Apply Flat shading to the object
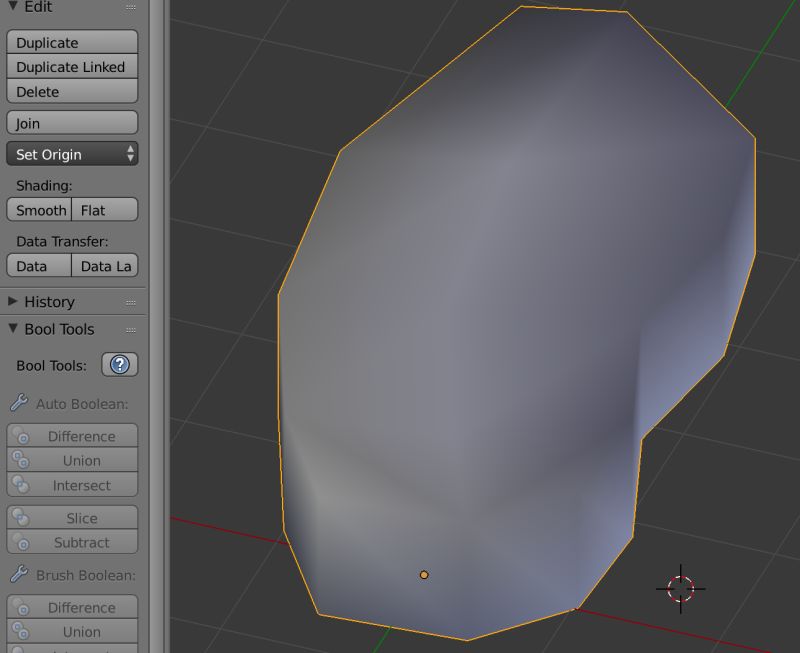 click(104, 210)
